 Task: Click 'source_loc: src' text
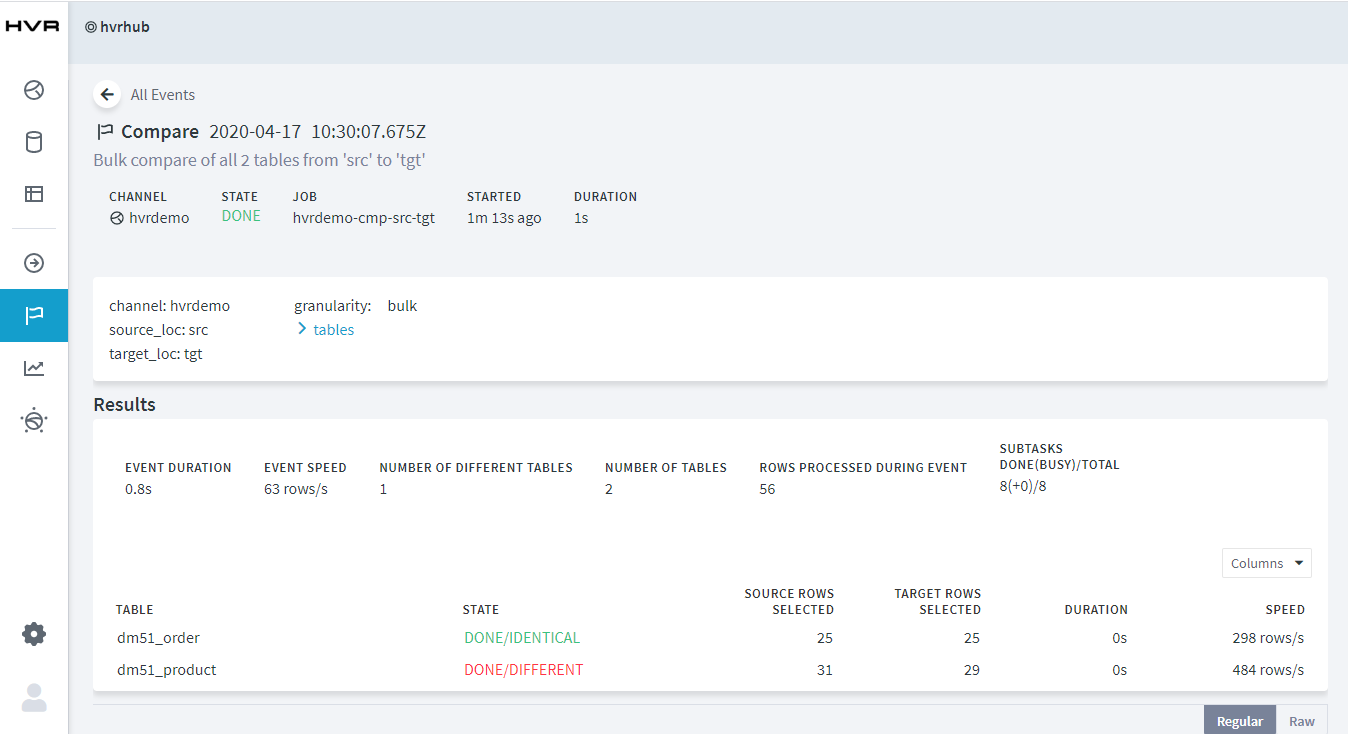[x=159, y=329]
